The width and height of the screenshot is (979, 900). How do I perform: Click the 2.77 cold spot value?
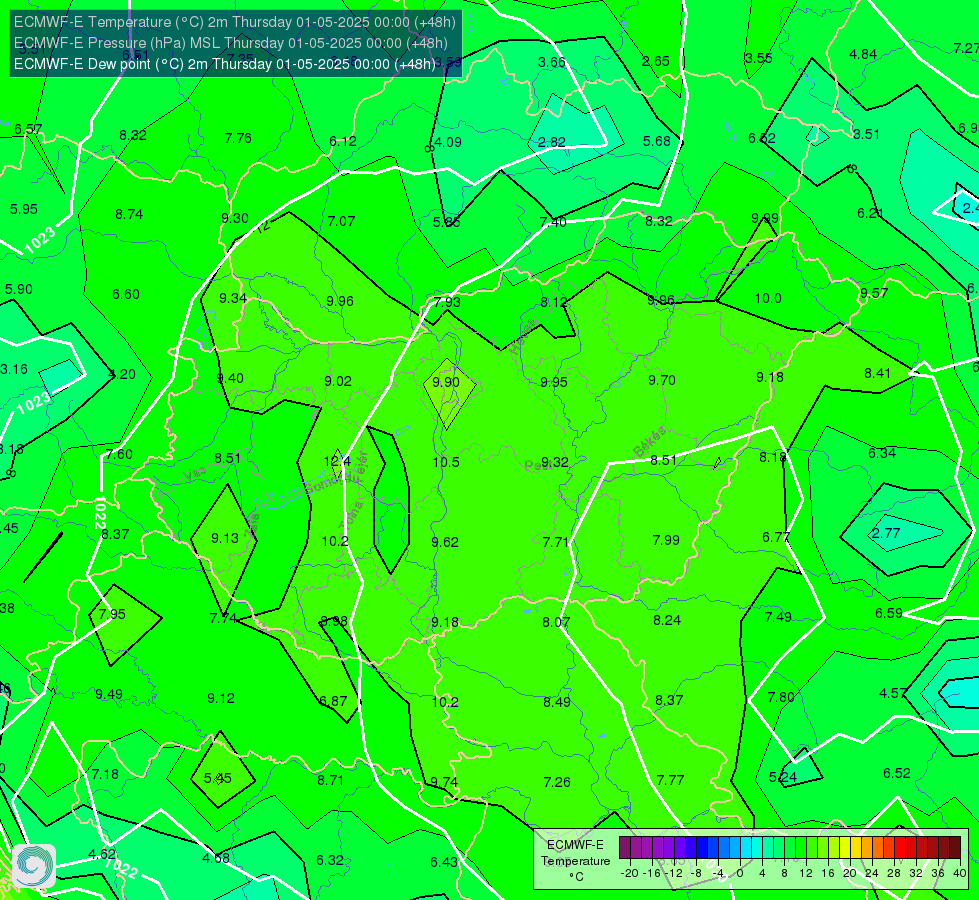coord(885,533)
